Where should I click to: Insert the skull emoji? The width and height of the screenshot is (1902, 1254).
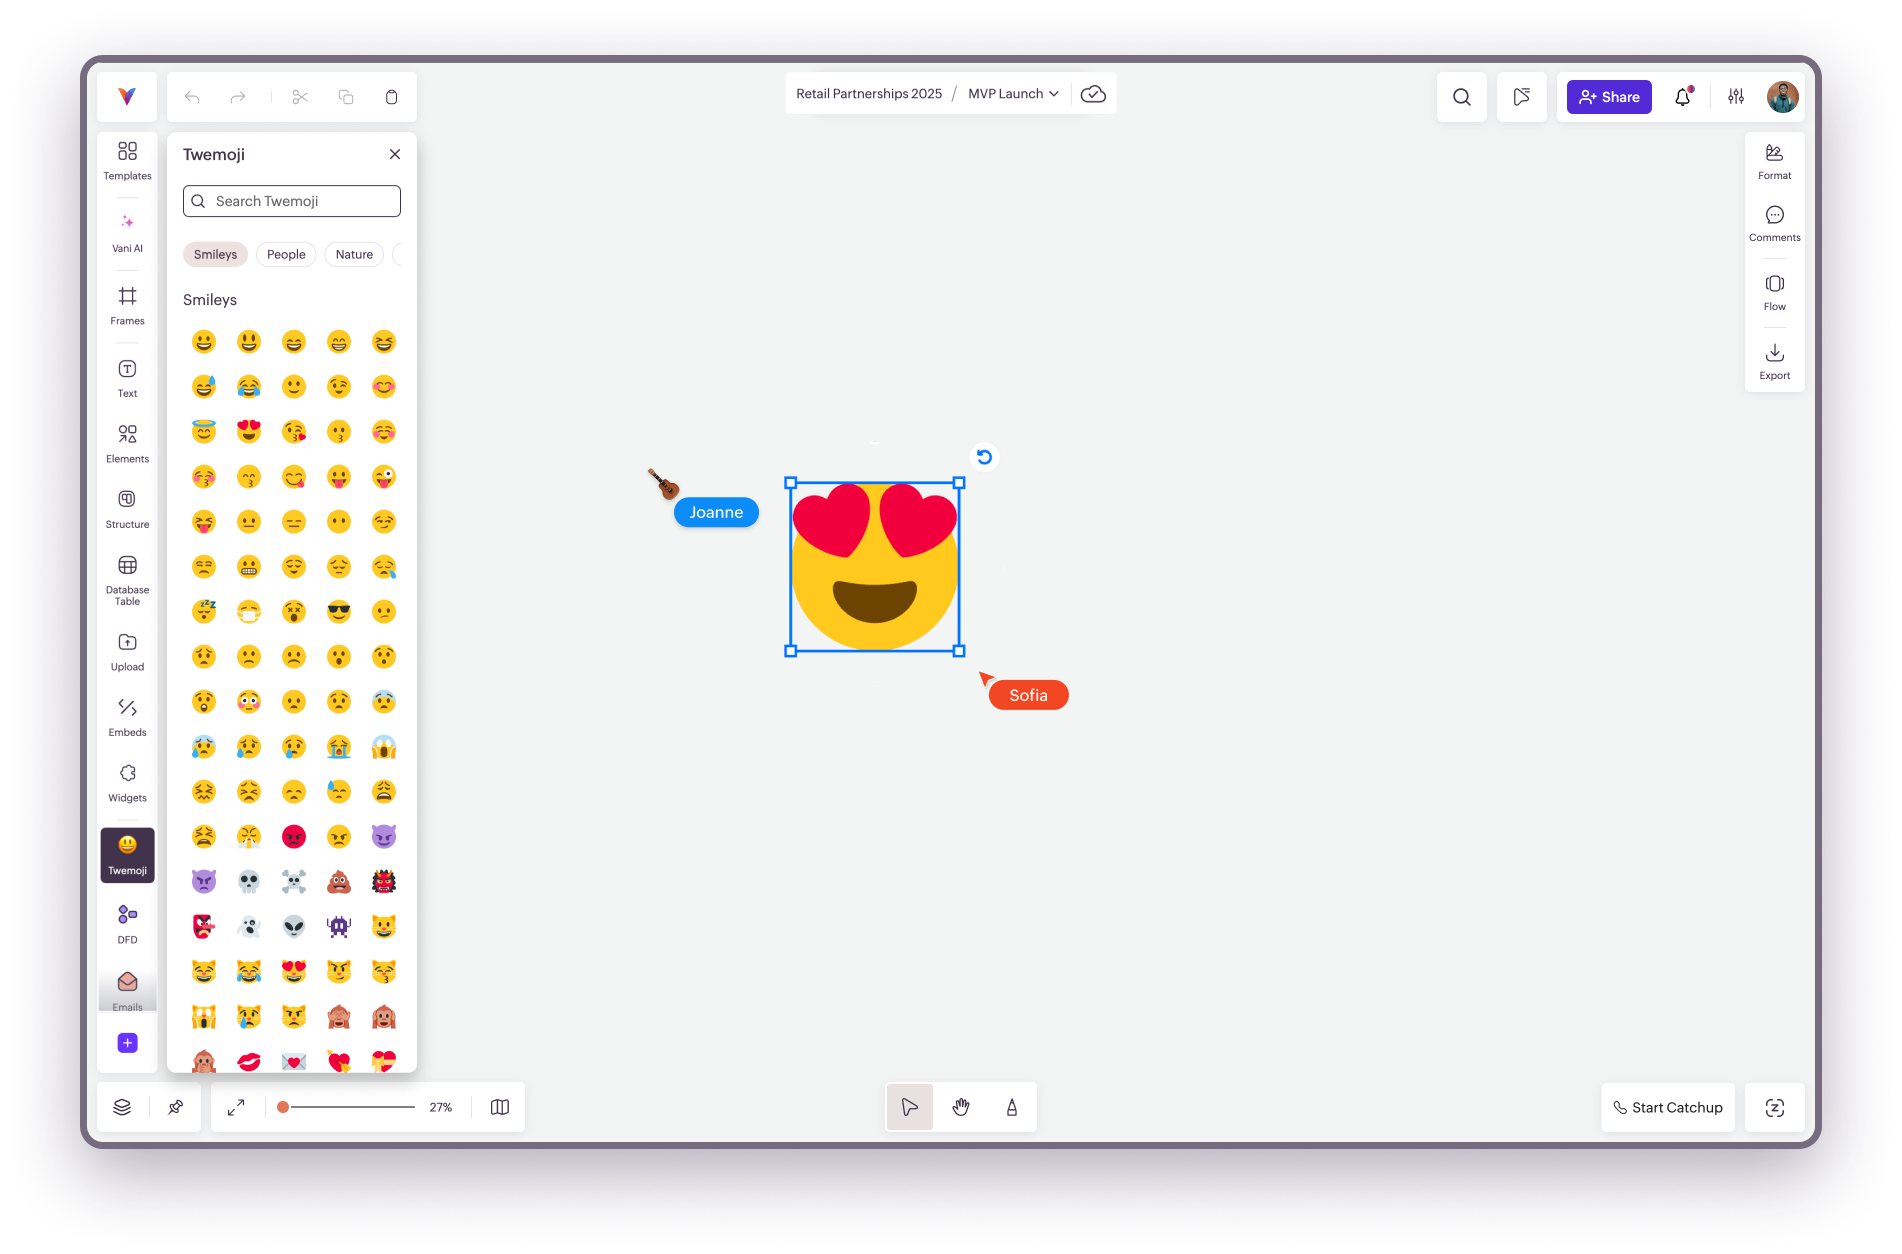(x=249, y=882)
